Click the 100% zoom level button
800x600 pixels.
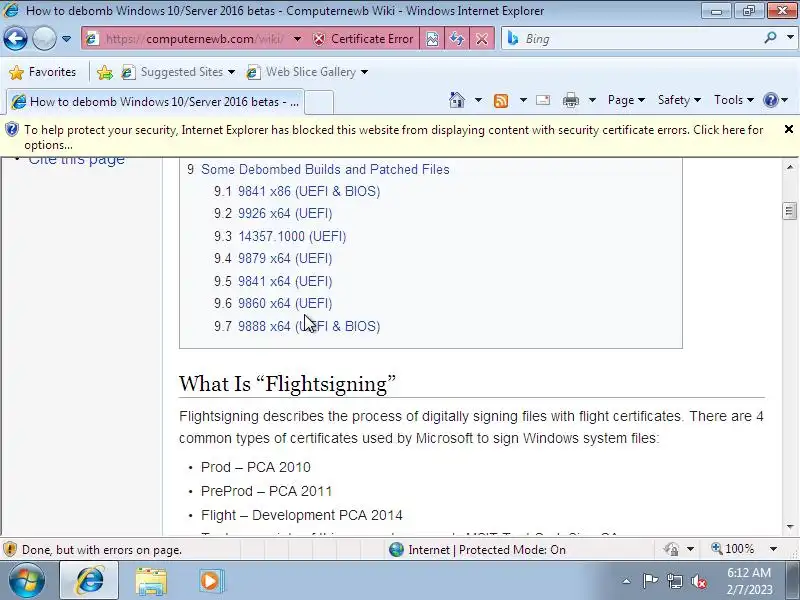tap(733, 549)
